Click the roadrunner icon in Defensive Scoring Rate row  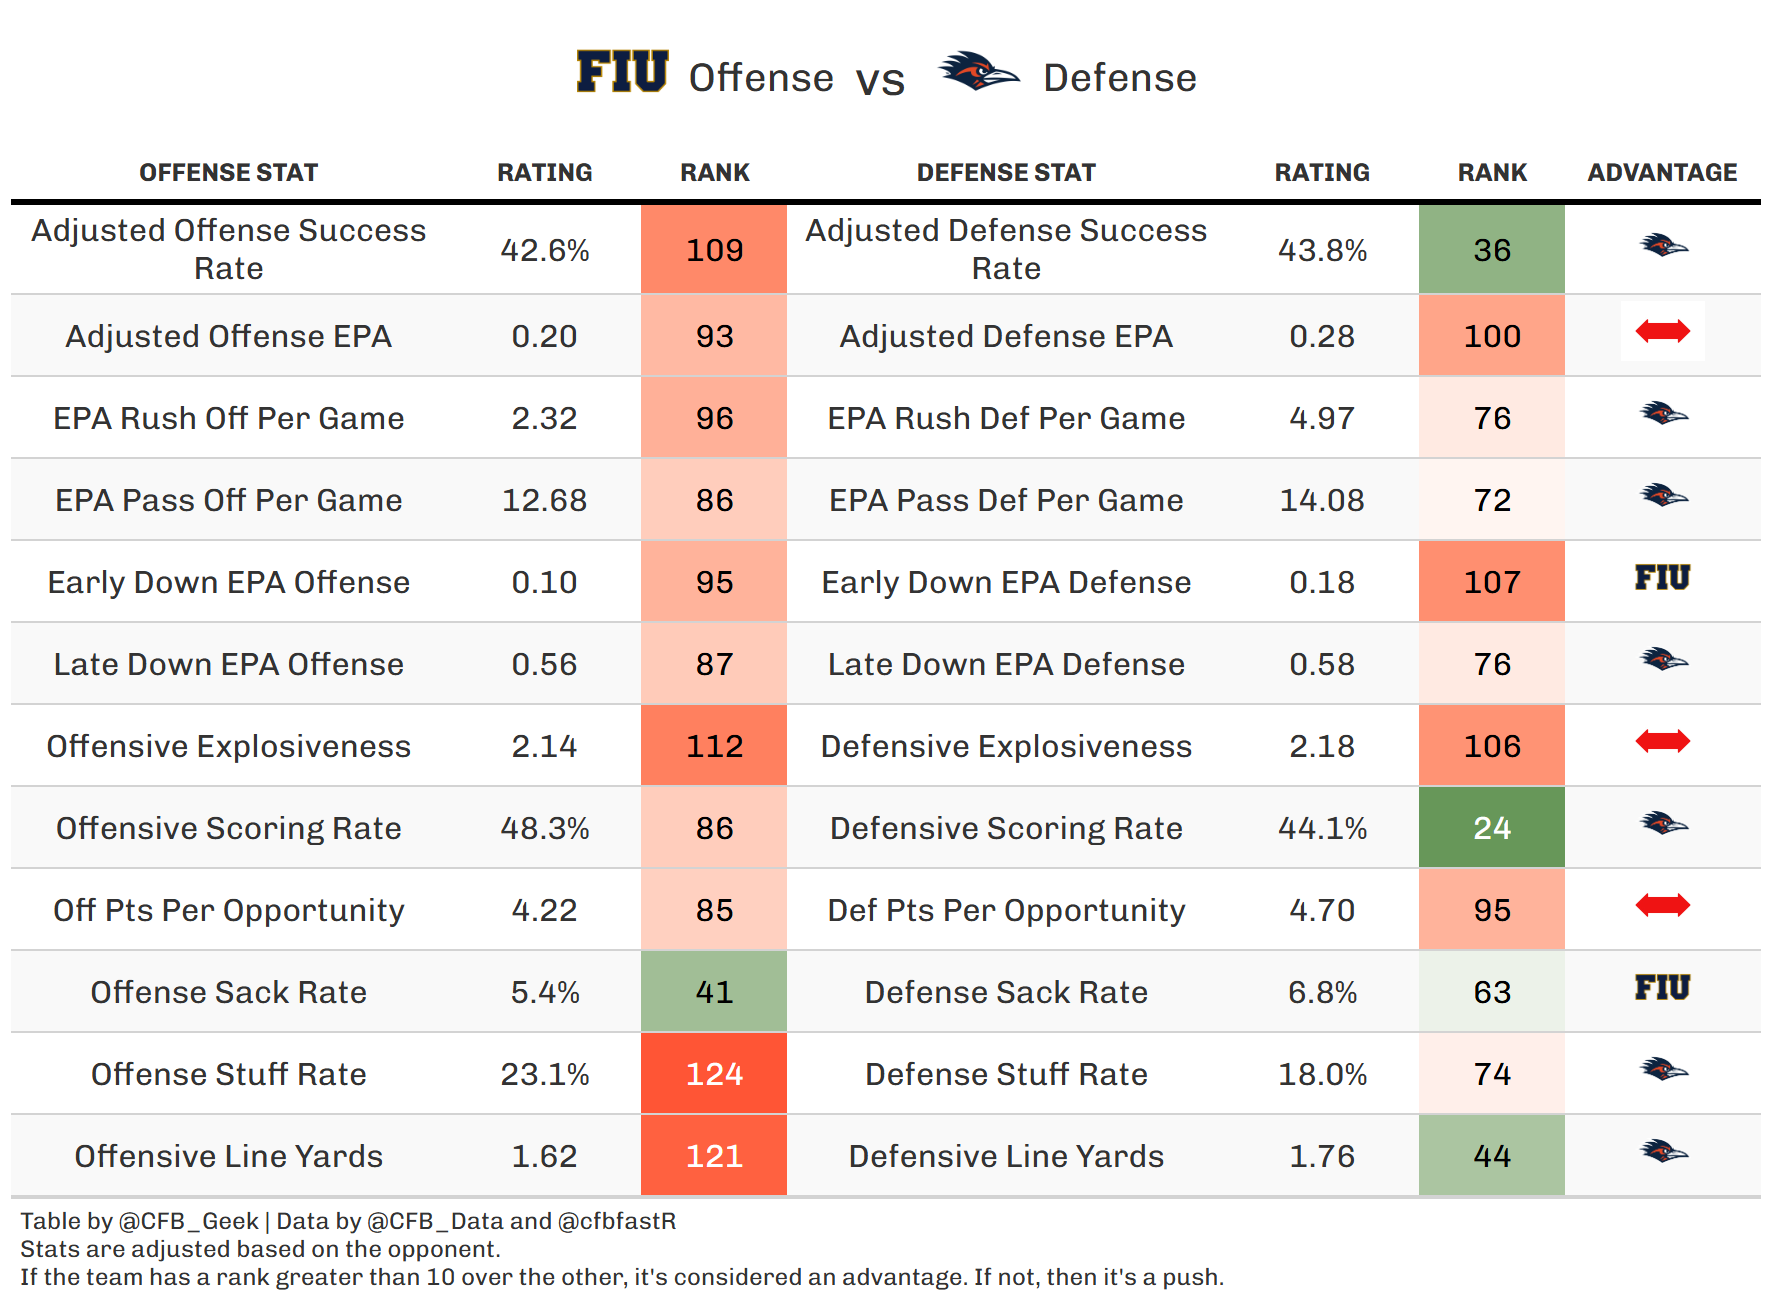pos(1663,824)
